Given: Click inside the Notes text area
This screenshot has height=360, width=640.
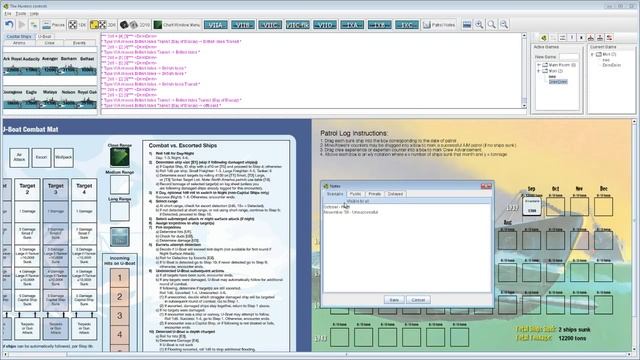Looking at the screenshot, I should pos(407,248).
